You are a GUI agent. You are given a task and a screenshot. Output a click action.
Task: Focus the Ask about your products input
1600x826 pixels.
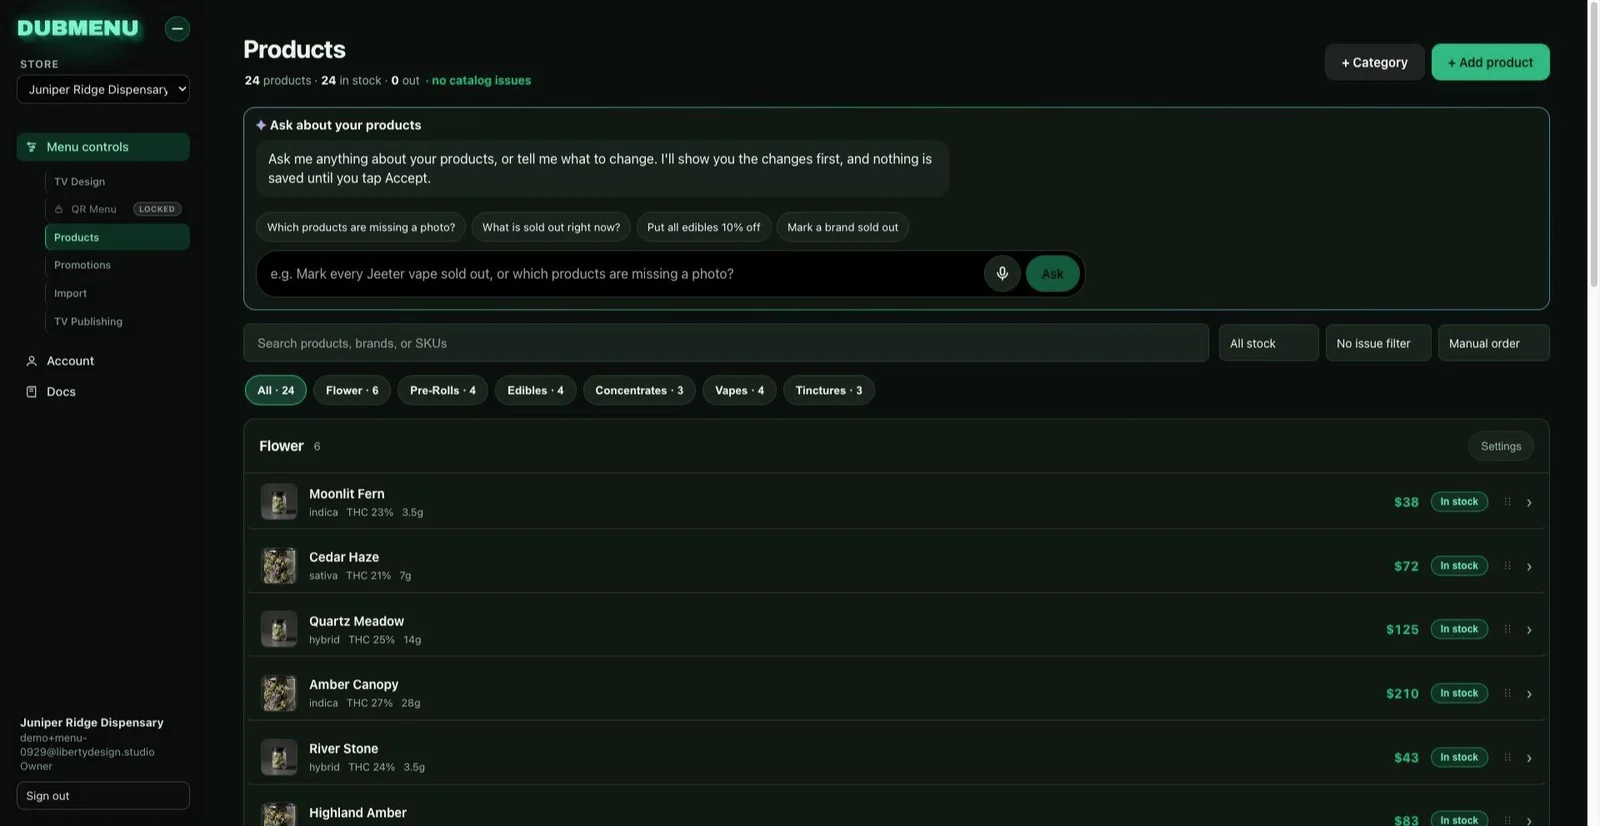[x=622, y=274]
